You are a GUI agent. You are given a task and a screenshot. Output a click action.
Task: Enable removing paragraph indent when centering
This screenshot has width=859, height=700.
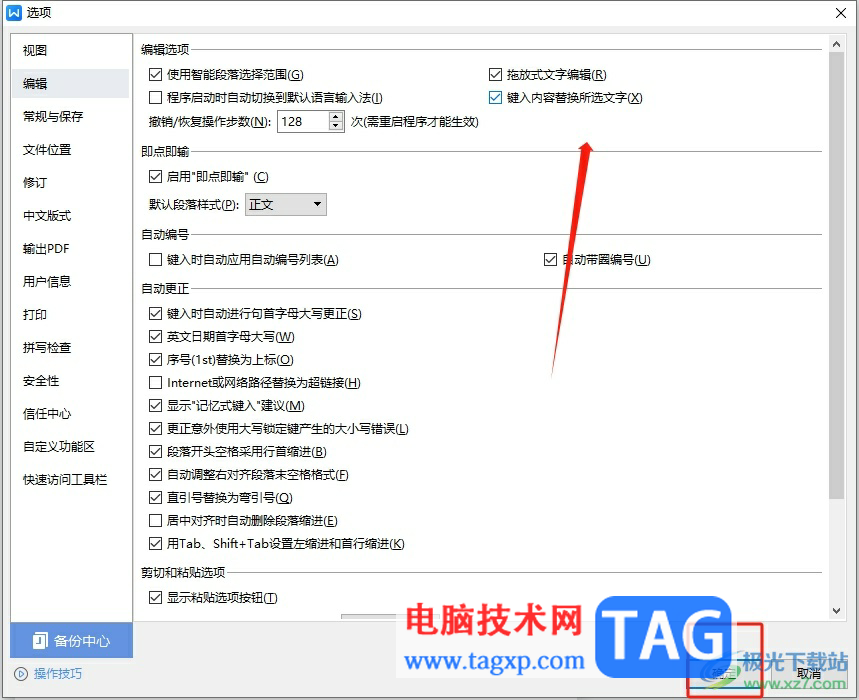tap(156, 520)
